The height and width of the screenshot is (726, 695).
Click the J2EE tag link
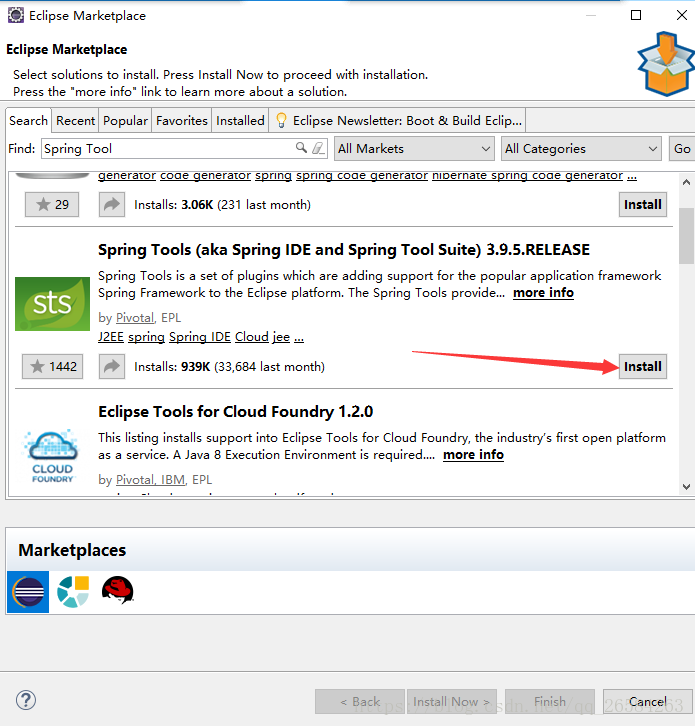point(111,337)
